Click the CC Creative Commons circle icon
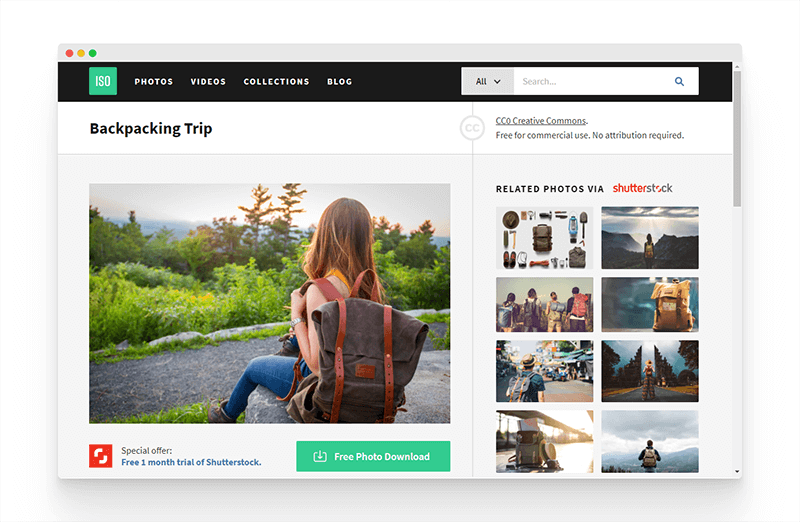The image size is (800, 522). (x=472, y=128)
